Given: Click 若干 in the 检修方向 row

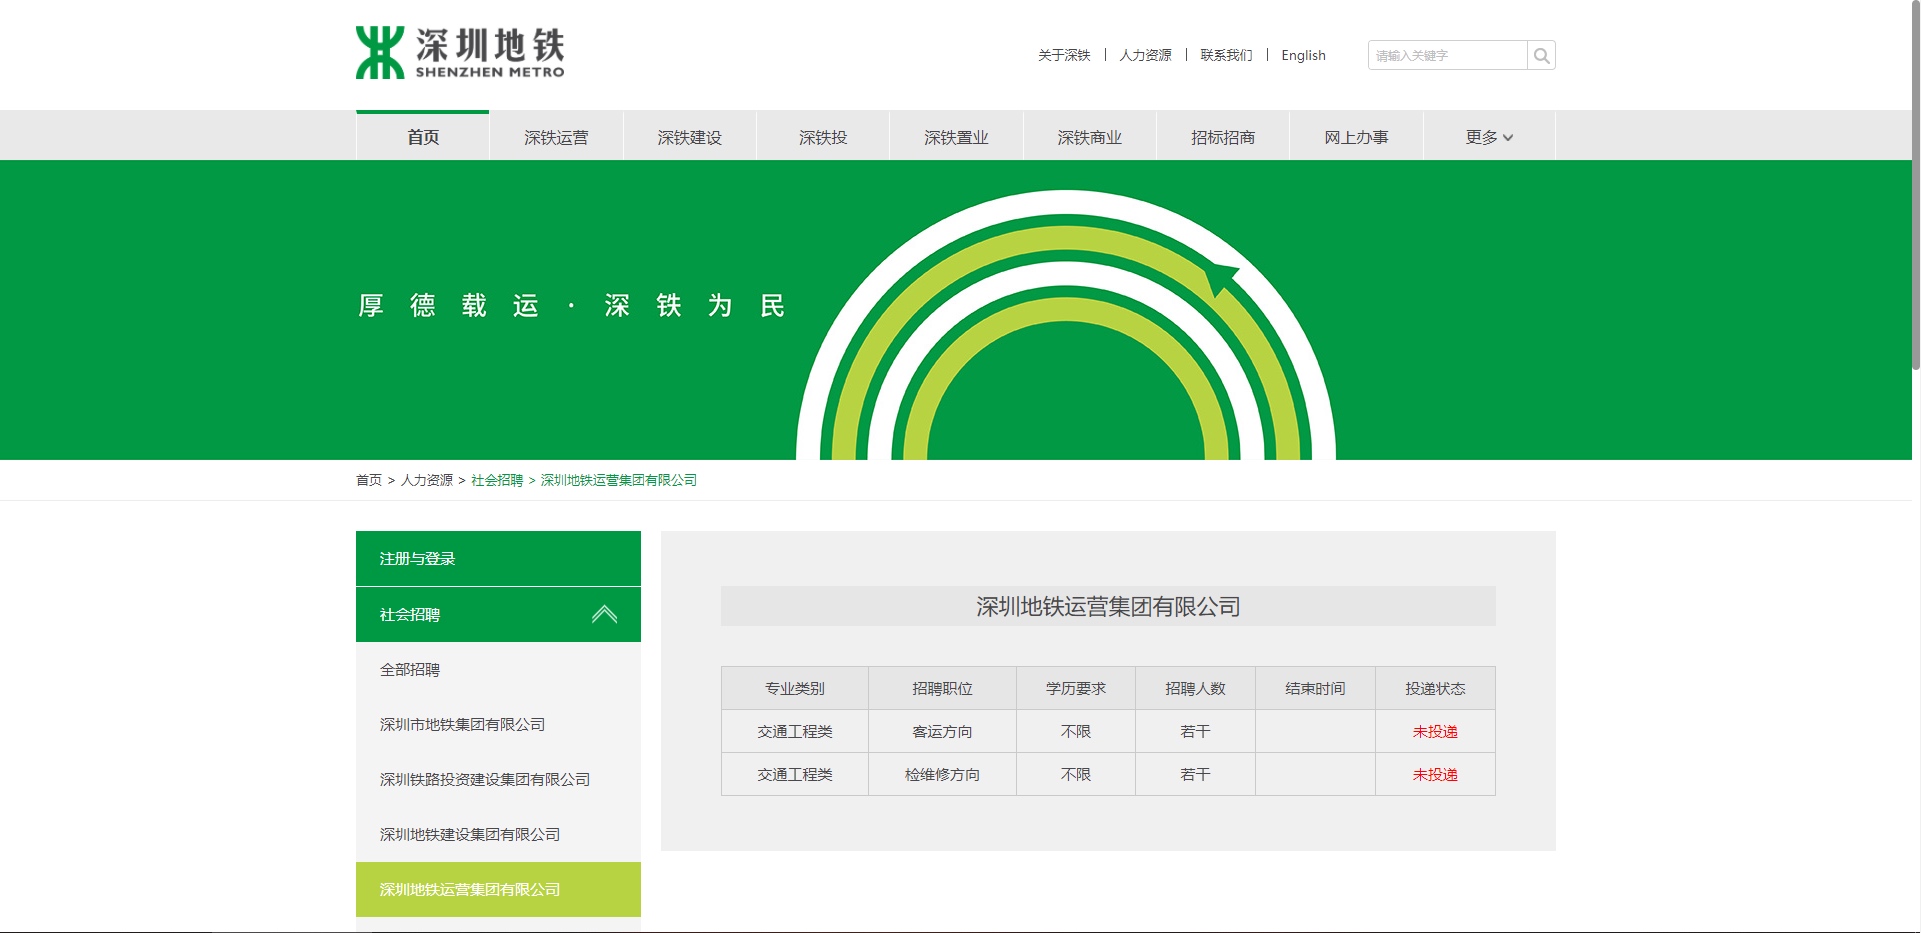Looking at the screenshot, I should pyautogui.click(x=1195, y=774).
